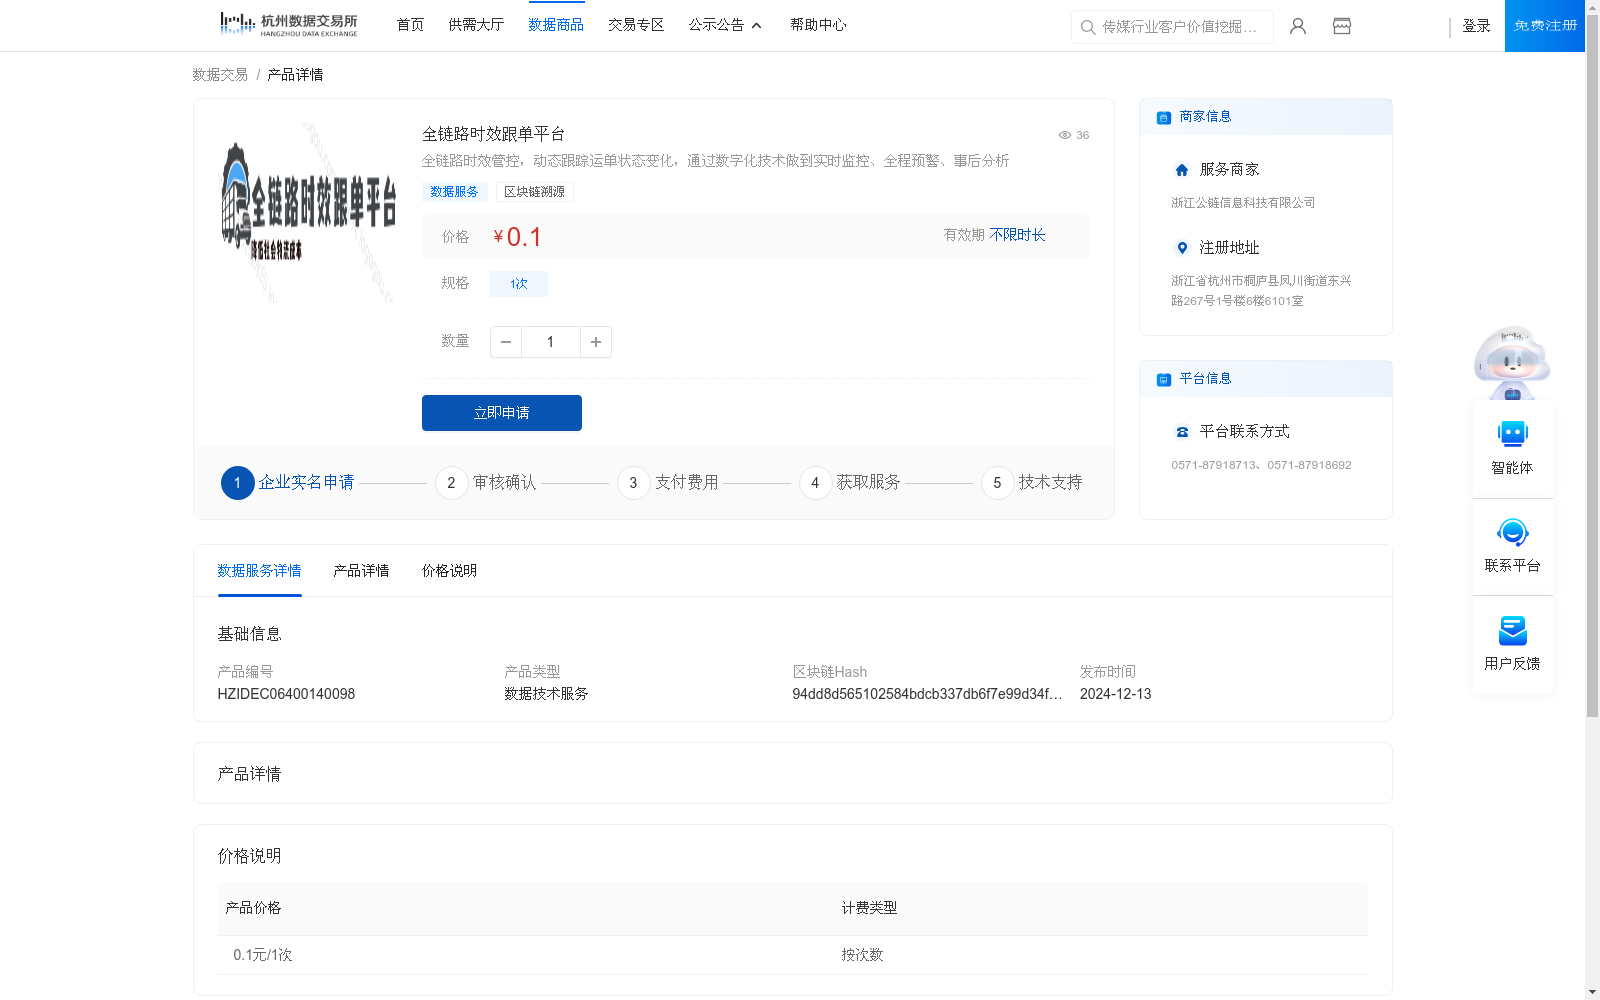Open the user profile icon
The image size is (1600, 1000).
click(1298, 26)
